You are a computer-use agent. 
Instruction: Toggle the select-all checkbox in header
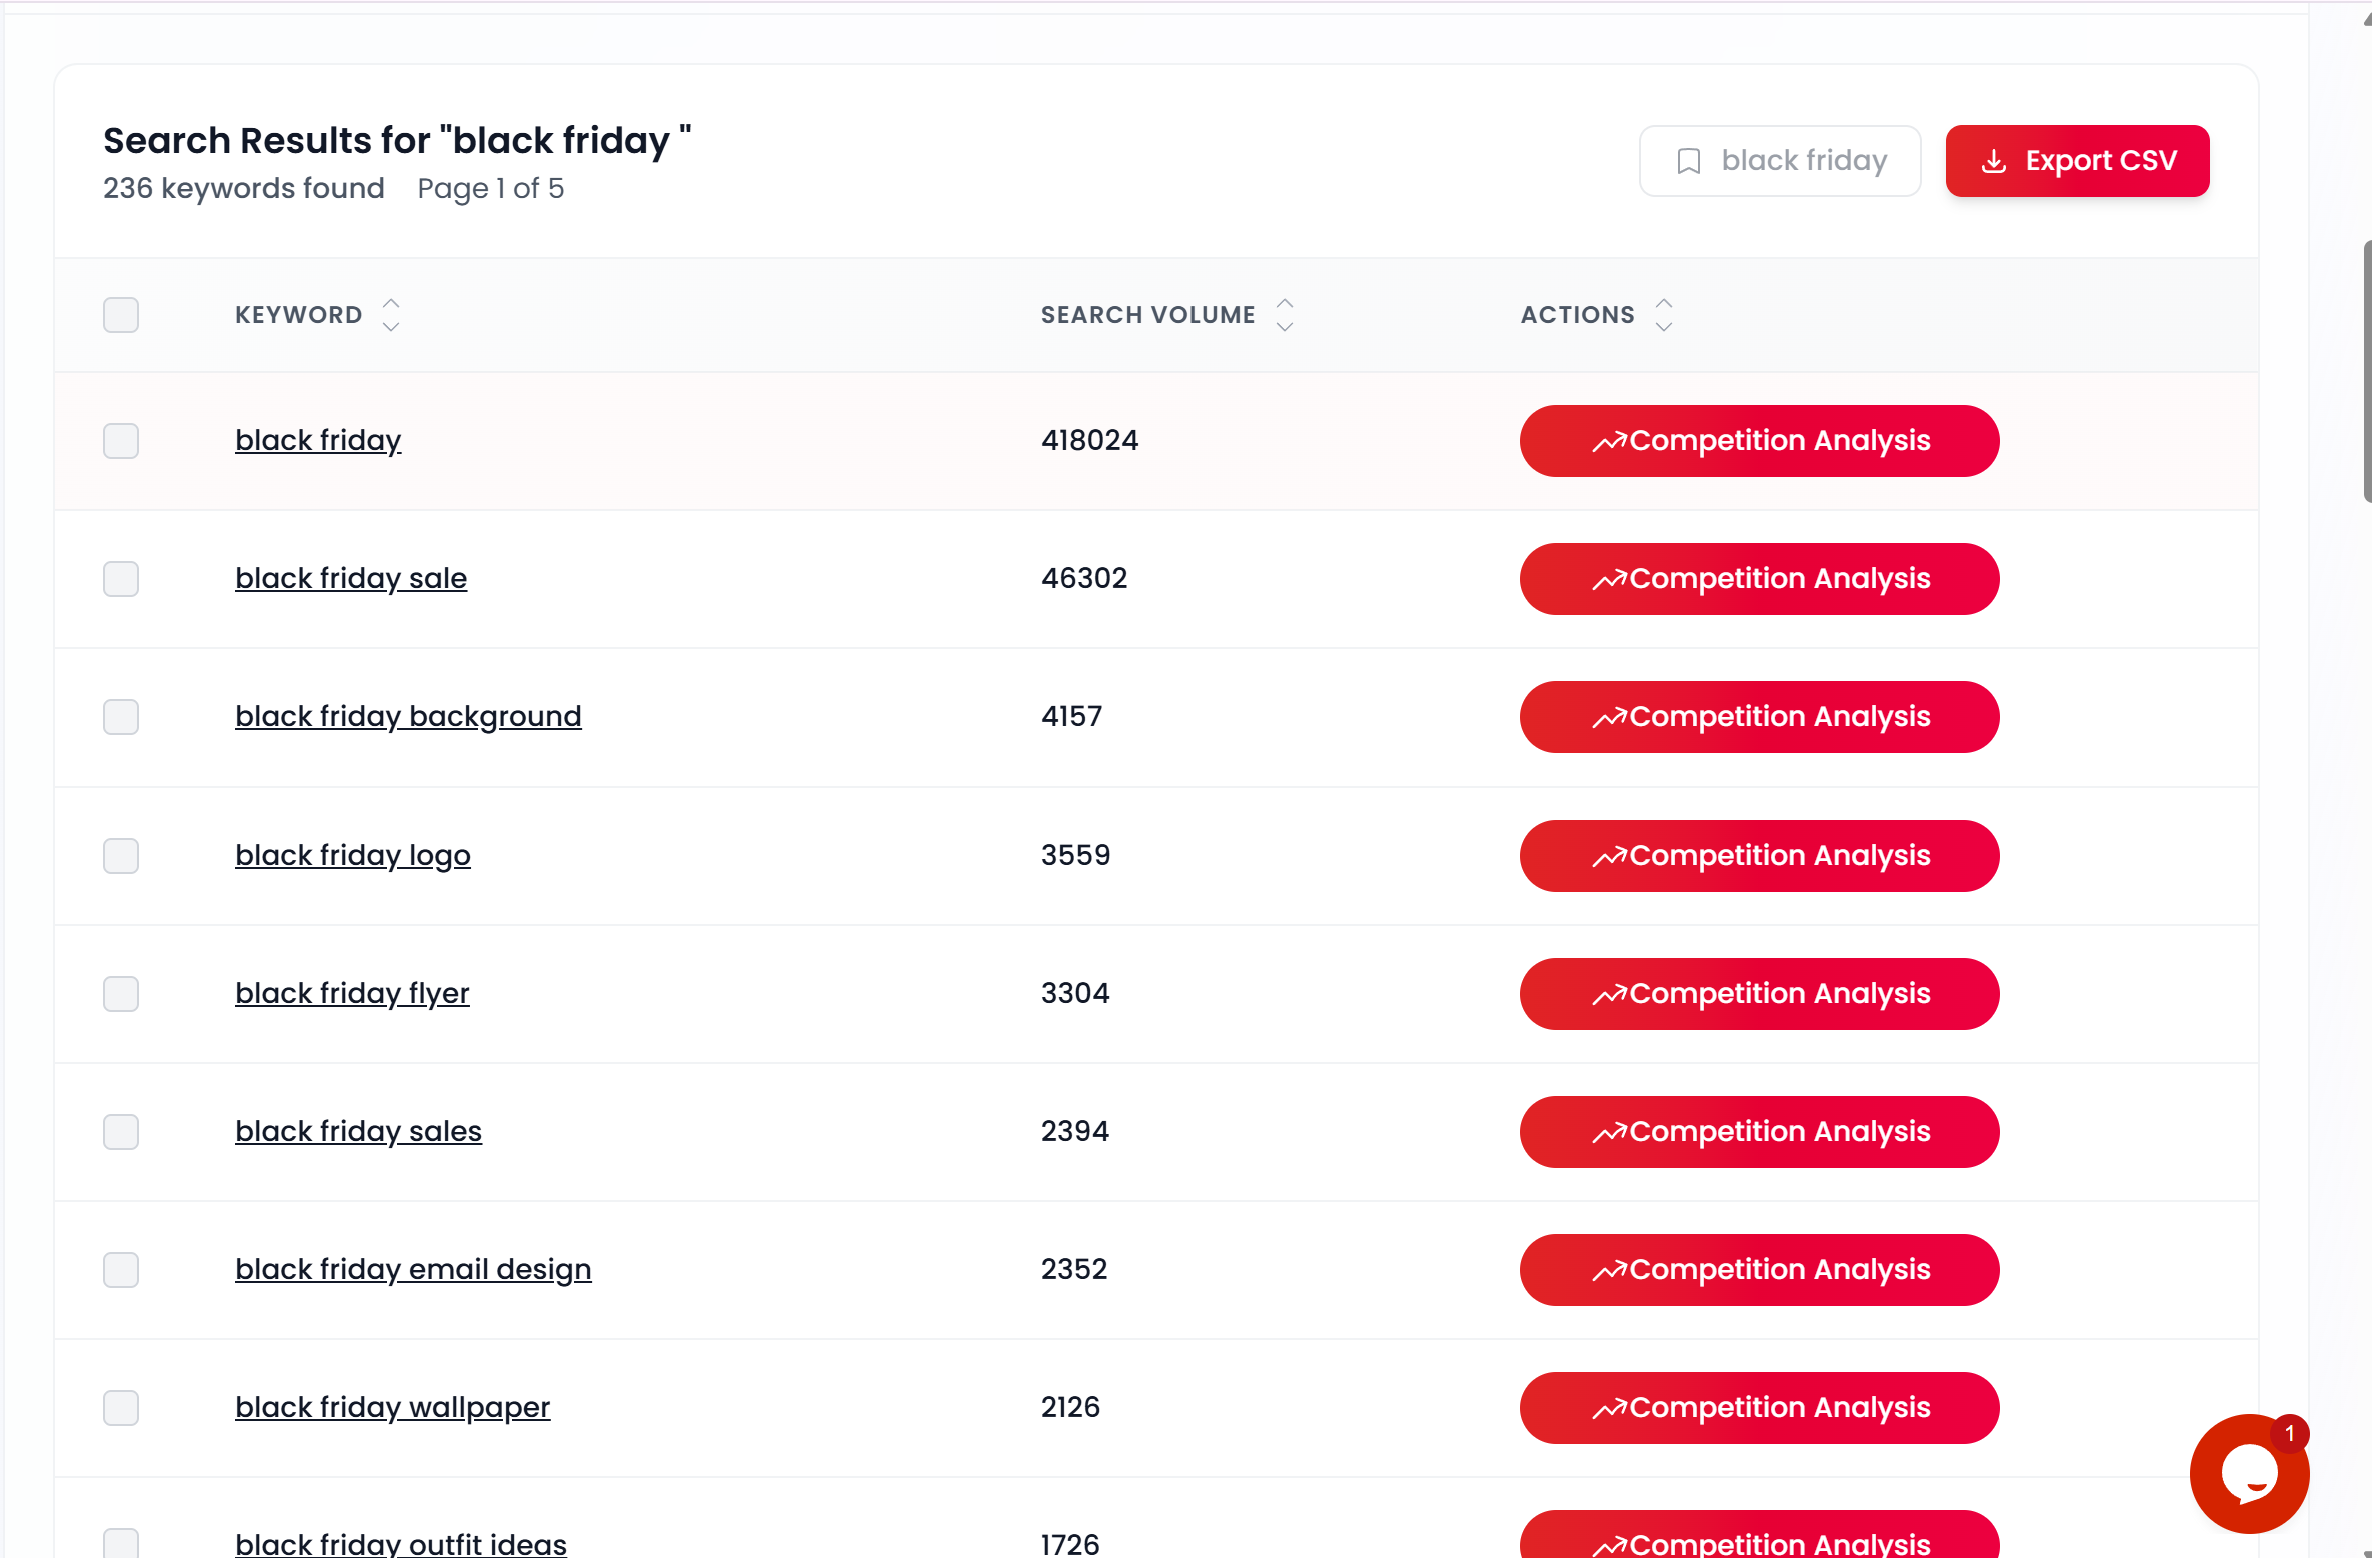pos(121,315)
